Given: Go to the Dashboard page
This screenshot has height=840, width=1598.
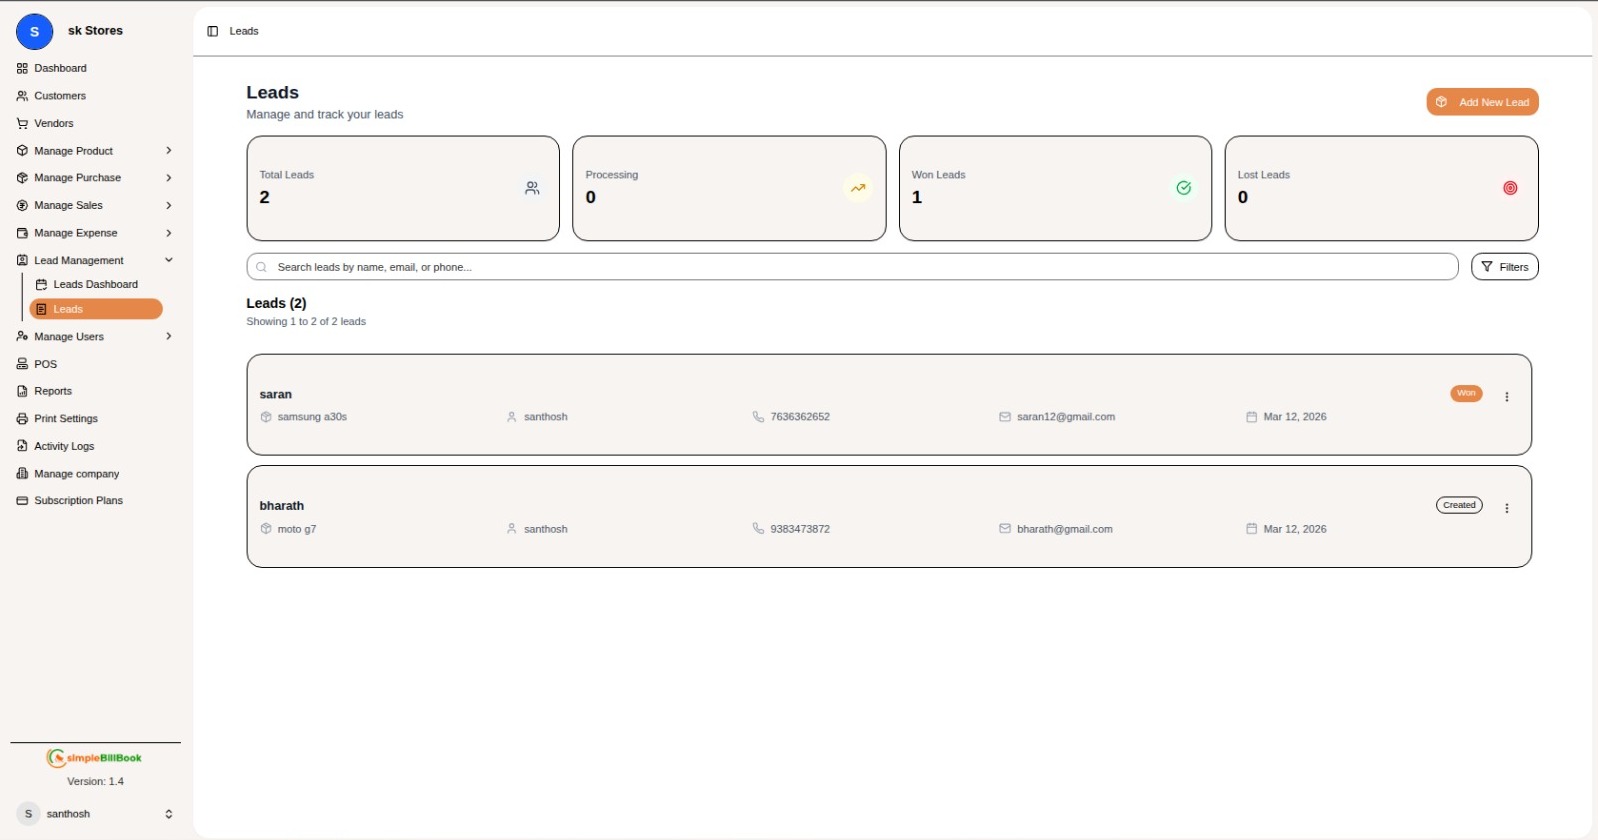Looking at the screenshot, I should [x=60, y=68].
